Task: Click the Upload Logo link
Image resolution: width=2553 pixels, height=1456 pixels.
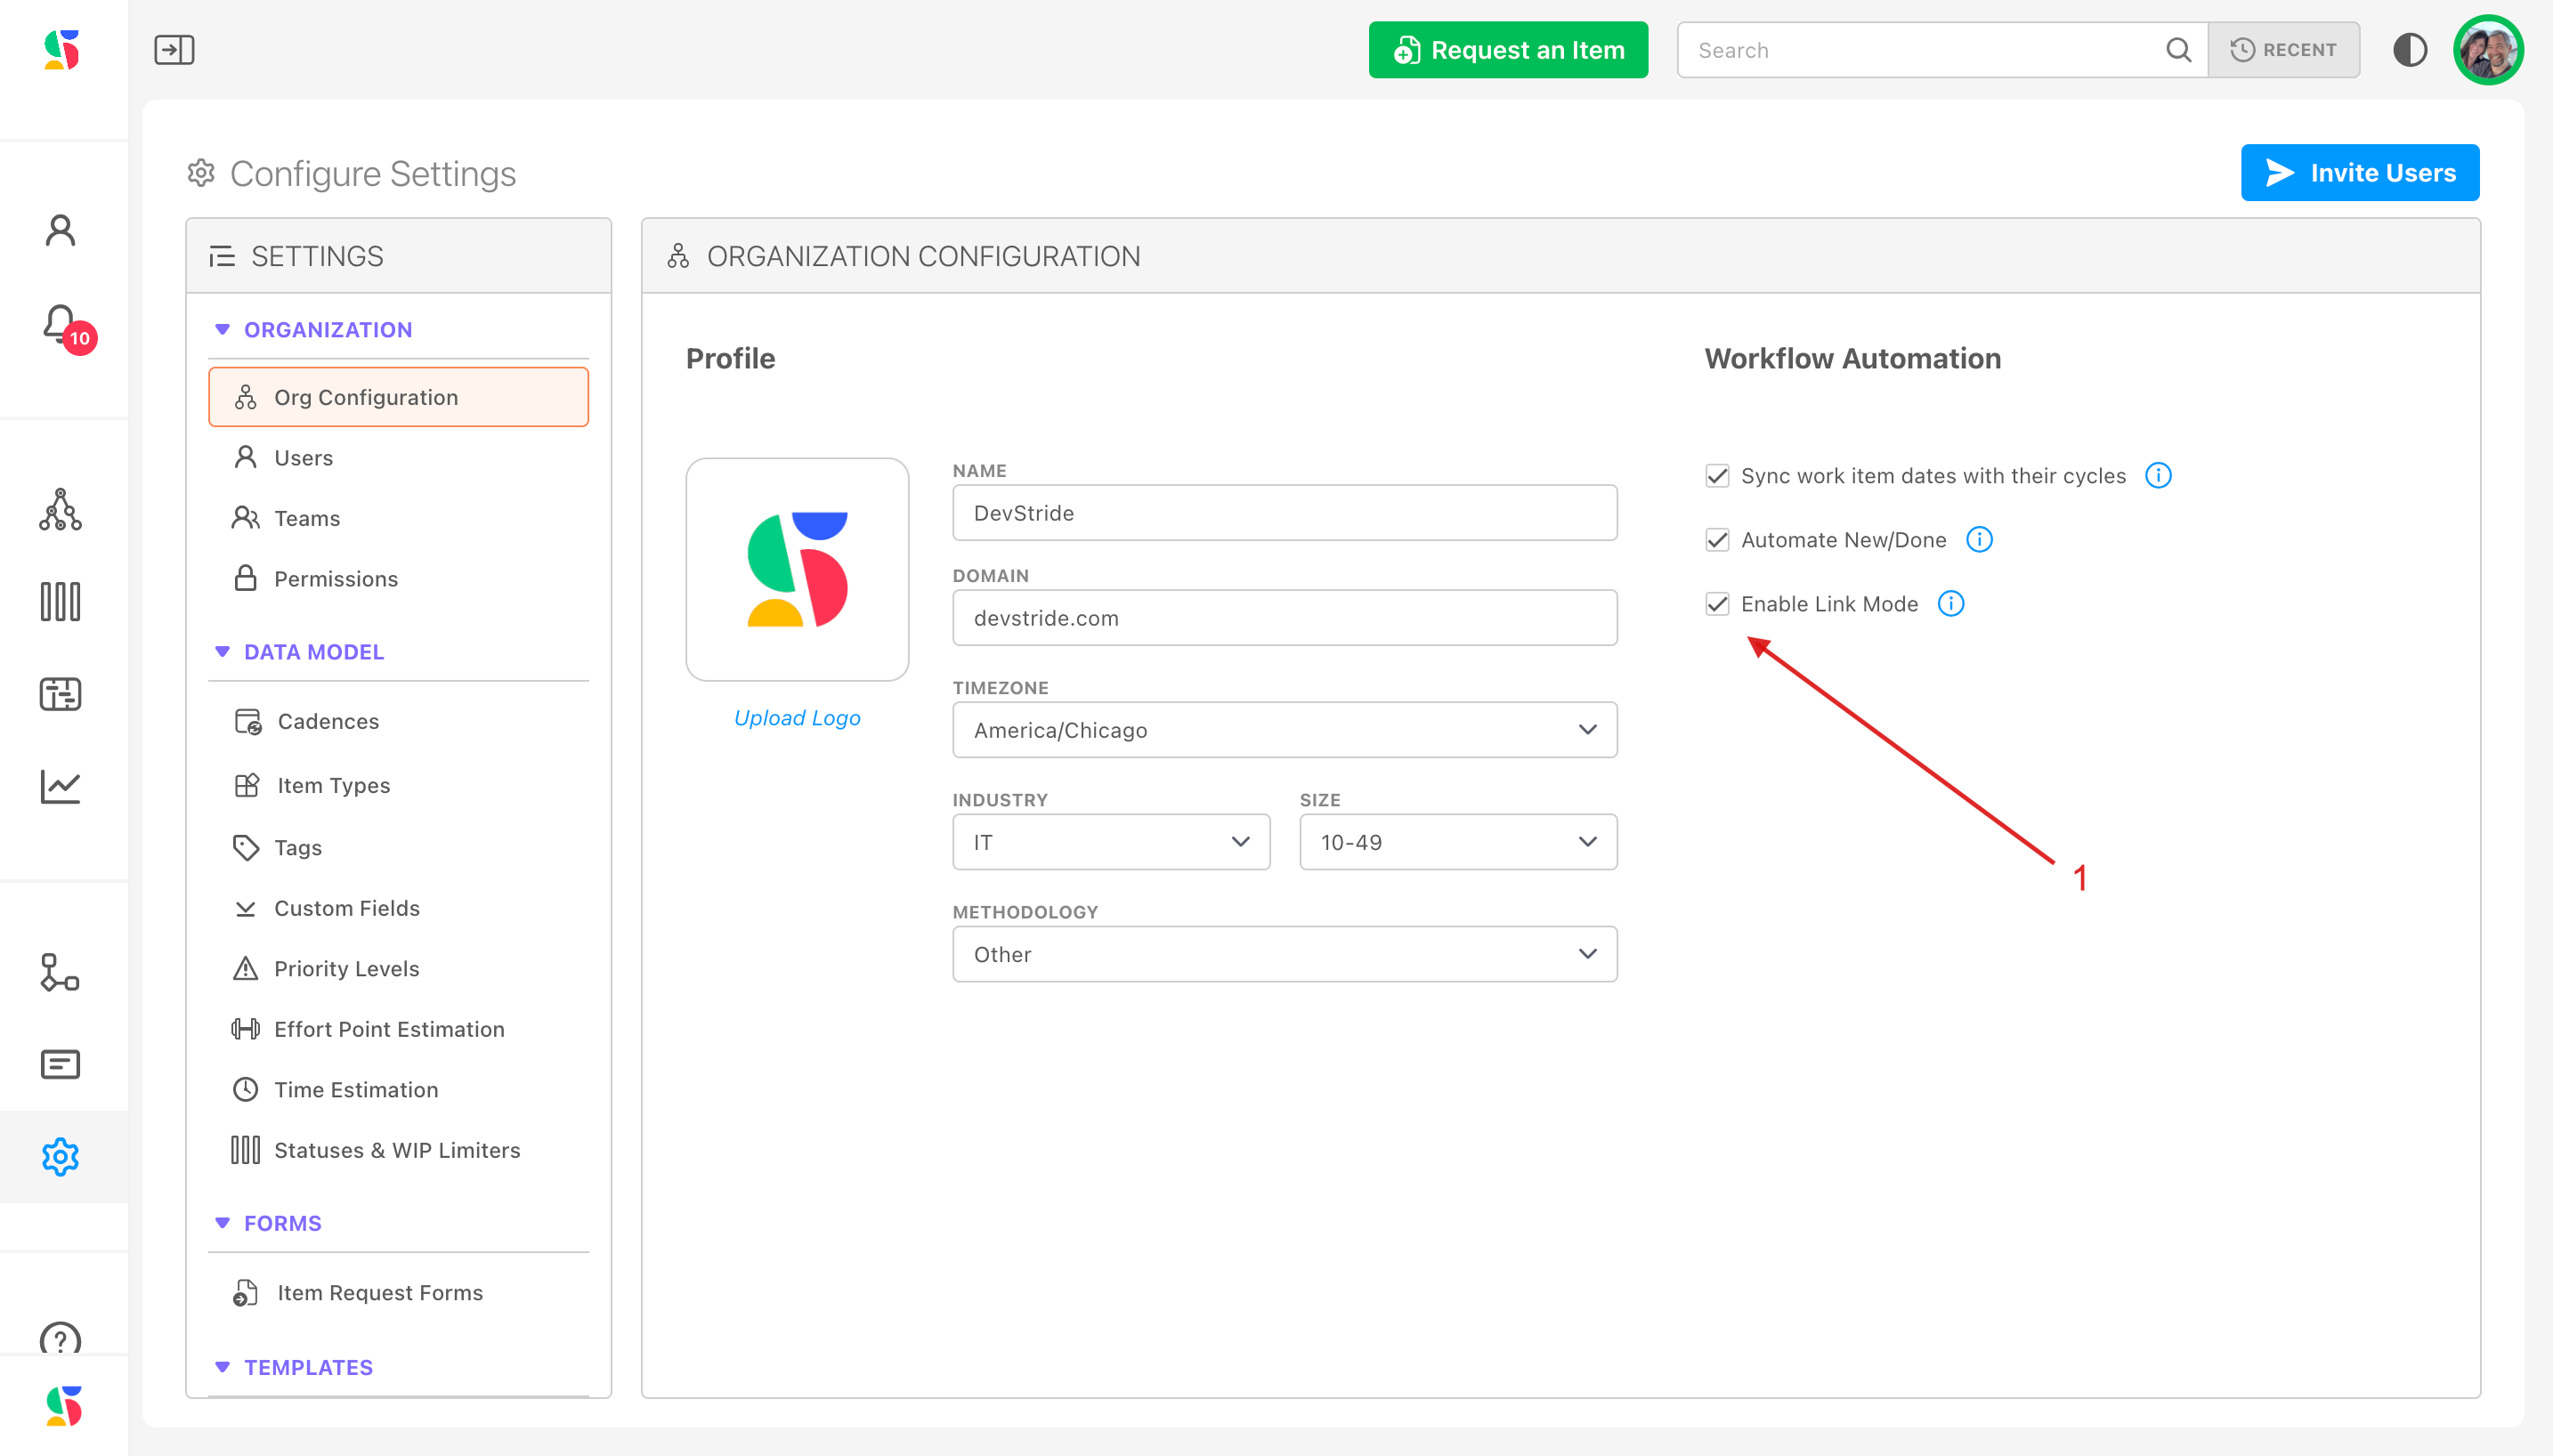Action: click(797, 718)
